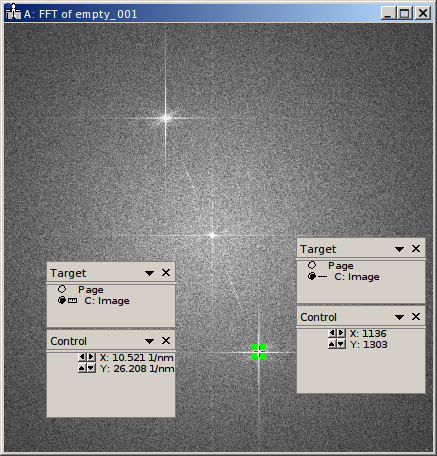The height and width of the screenshot is (456, 437).
Task: Click the Y: 26.208 1/nm value
Action: pos(137,369)
